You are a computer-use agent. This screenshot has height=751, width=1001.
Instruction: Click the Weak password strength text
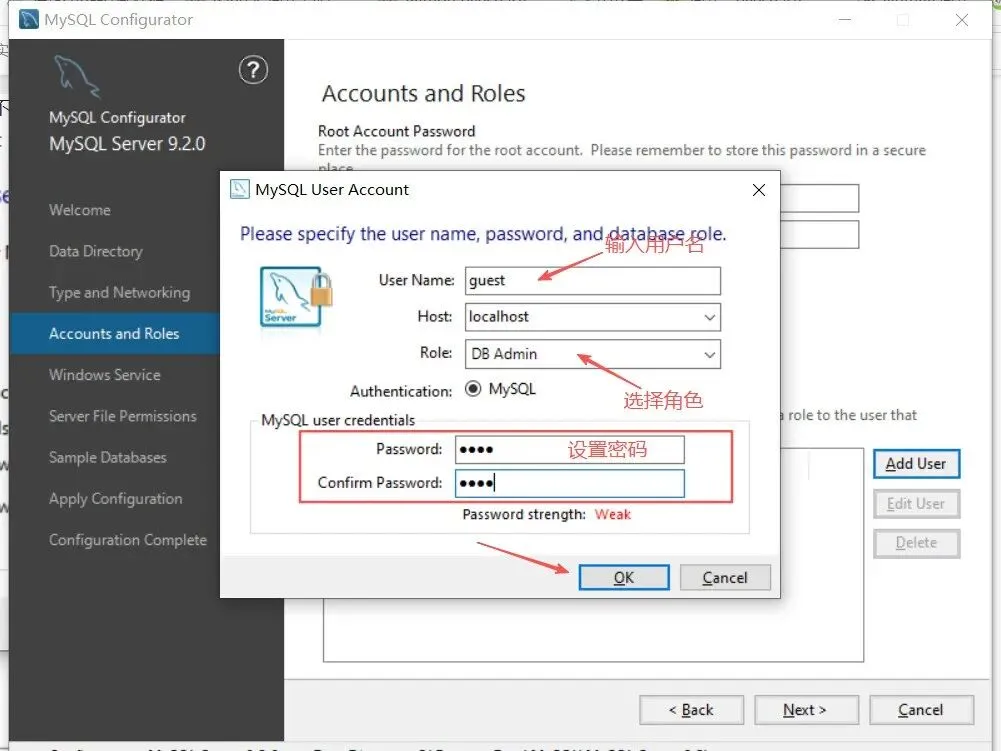pyautogui.click(x=613, y=515)
